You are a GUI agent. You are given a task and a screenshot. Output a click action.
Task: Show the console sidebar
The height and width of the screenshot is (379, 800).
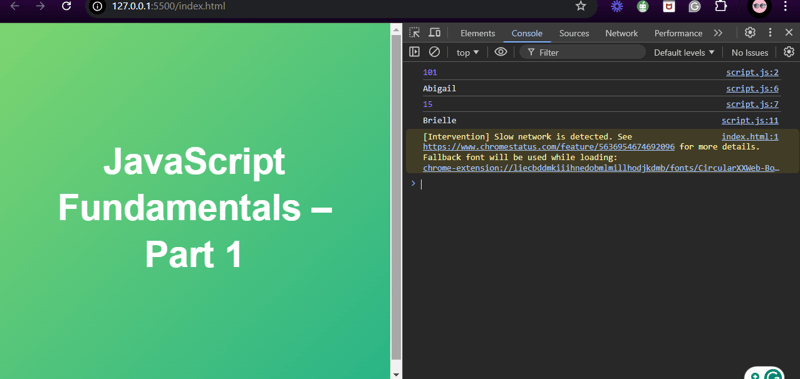click(x=414, y=52)
